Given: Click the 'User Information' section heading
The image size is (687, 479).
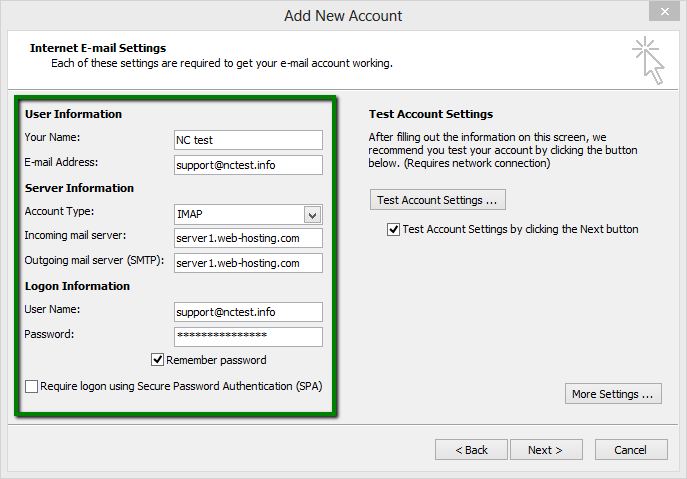Looking at the screenshot, I should (73, 114).
